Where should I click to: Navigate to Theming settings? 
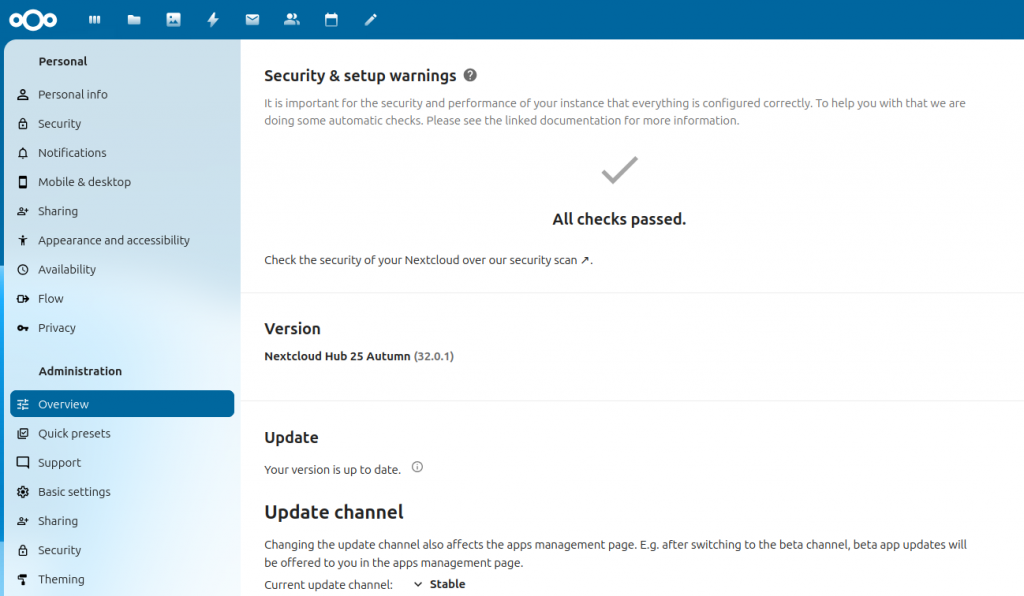tap(60, 579)
